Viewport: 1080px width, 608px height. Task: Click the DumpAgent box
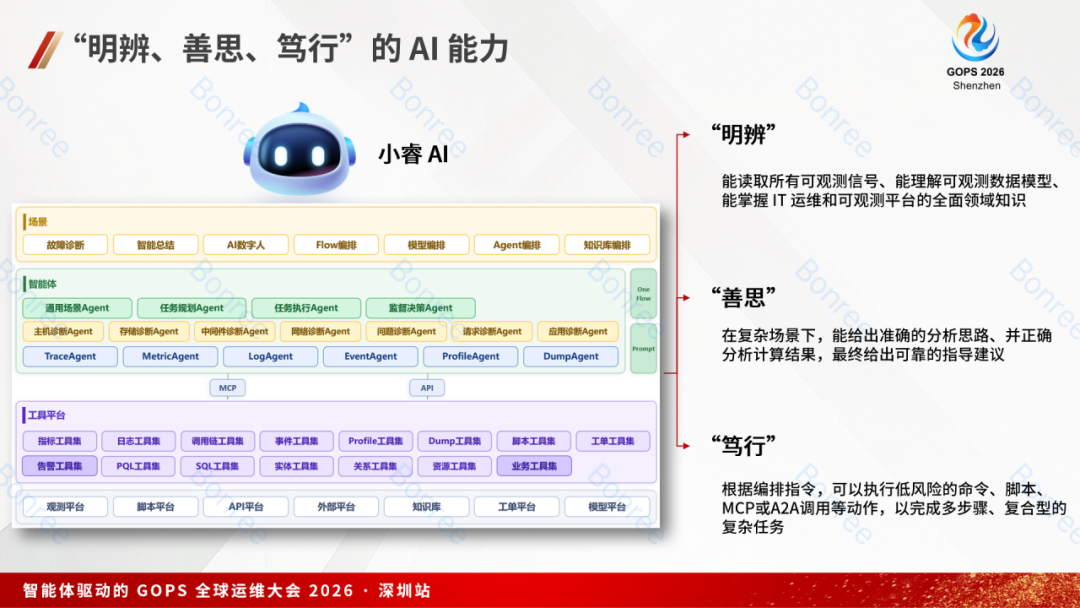click(570, 356)
